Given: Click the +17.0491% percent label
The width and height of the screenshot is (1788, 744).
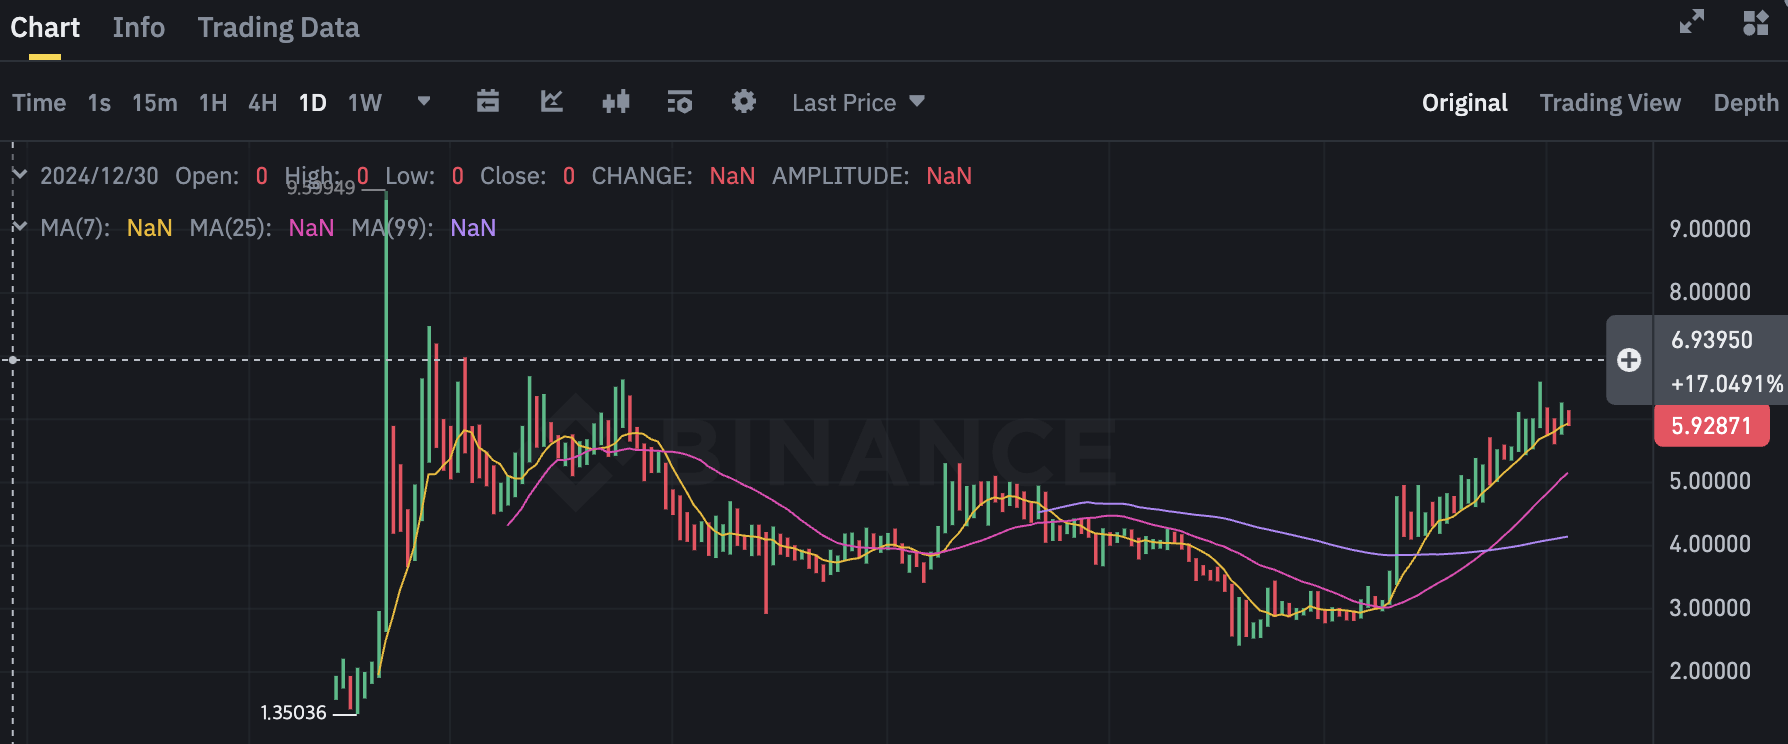Looking at the screenshot, I should (x=1727, y=384).
